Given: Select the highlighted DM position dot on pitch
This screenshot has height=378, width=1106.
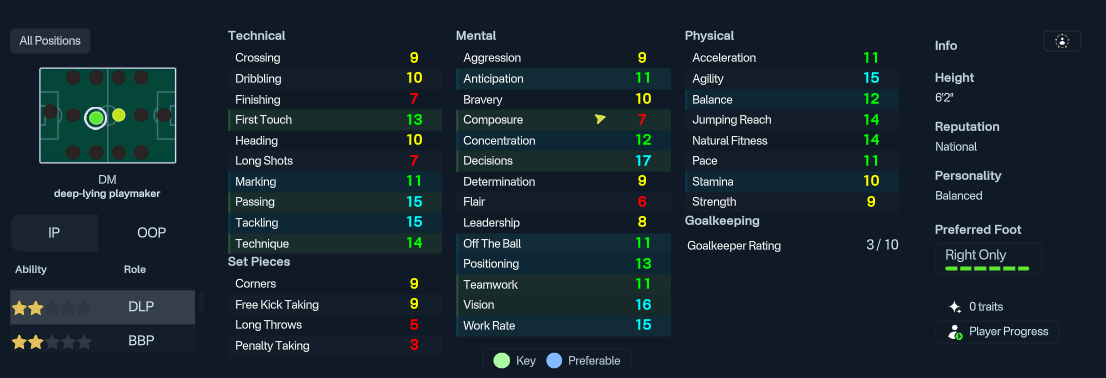Looking at the screenshot, I should tap(95, 117).
